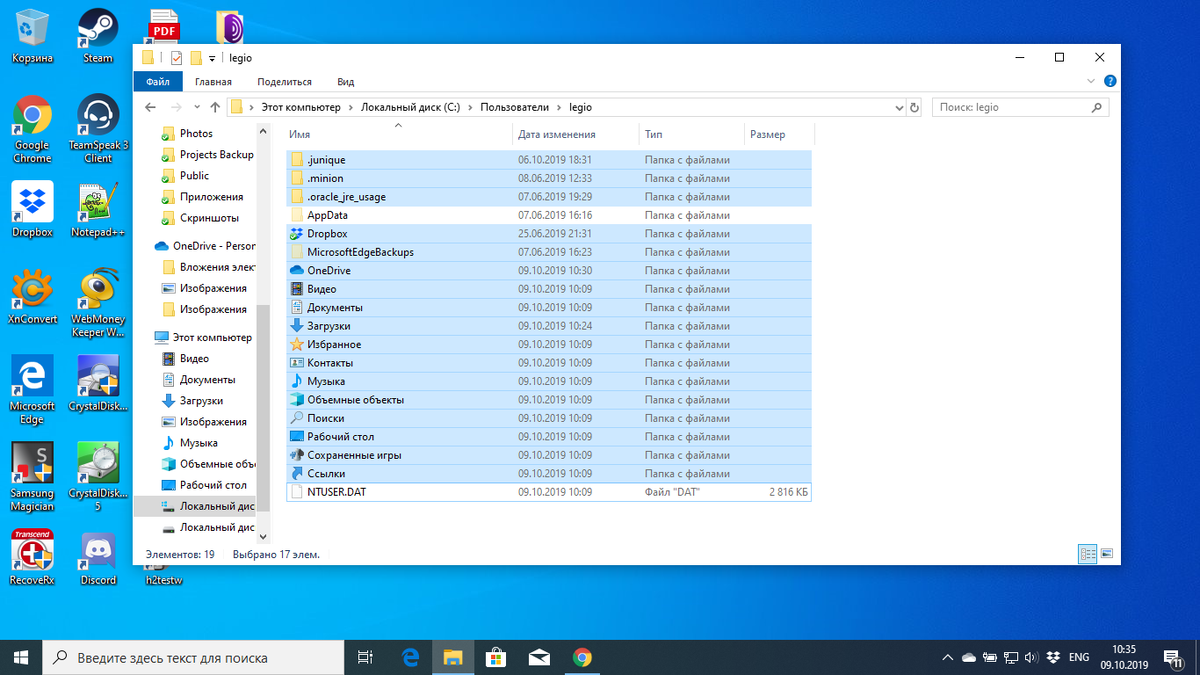Click the ENG language indicator
Screen dimensions: 1200x675
[1079, 657]
